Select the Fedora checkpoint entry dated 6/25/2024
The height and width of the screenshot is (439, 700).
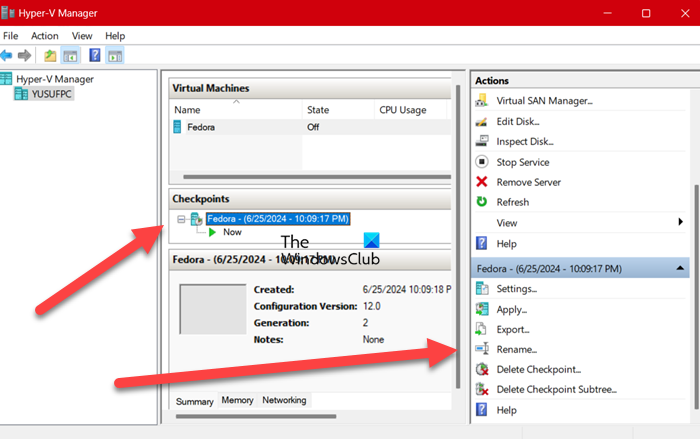pyautogui.click(x=278, y=219)
